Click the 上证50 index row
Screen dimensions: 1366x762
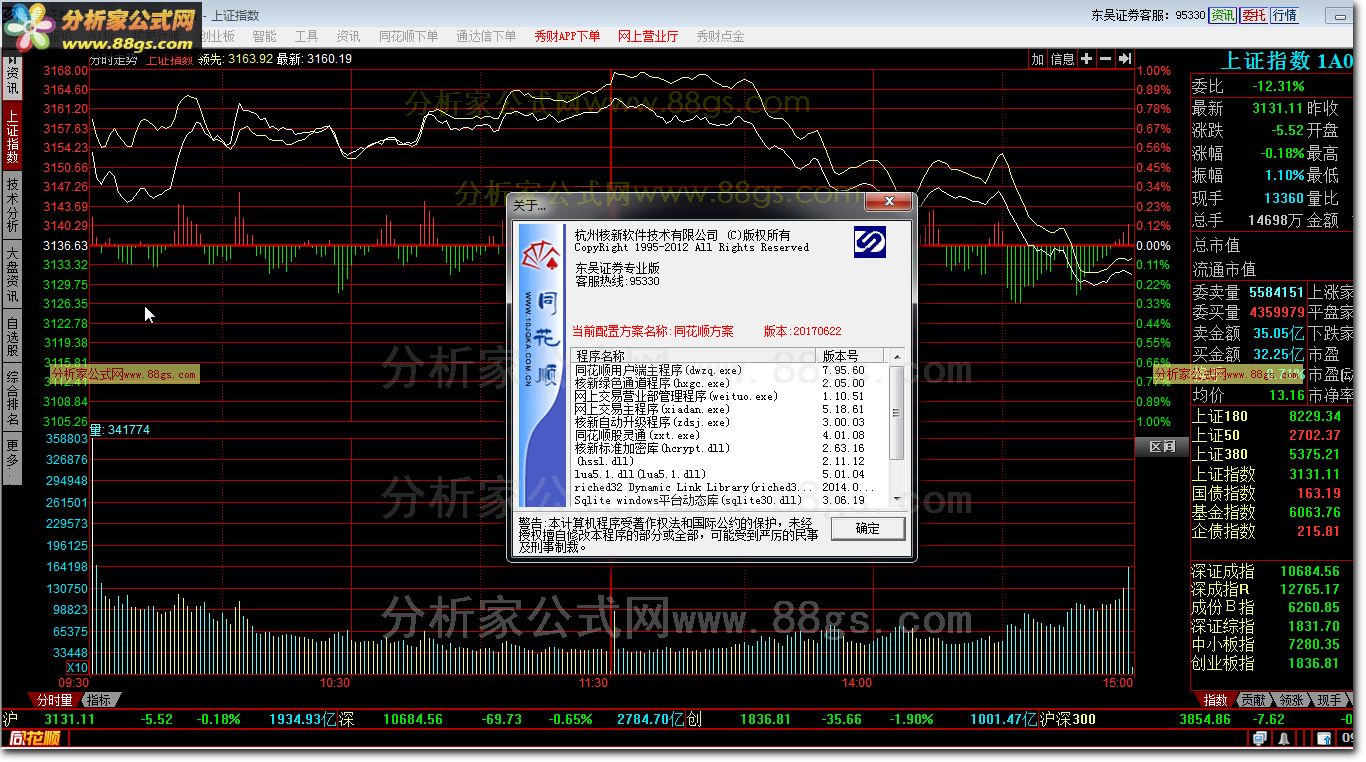click(1272, 435)
